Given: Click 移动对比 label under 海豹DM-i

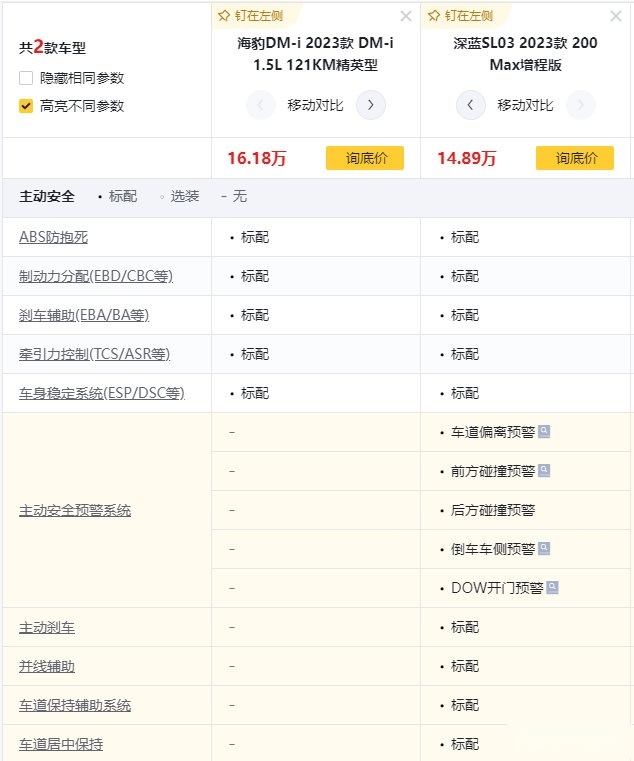Looking at the screenshot, I should coord(316,105).
